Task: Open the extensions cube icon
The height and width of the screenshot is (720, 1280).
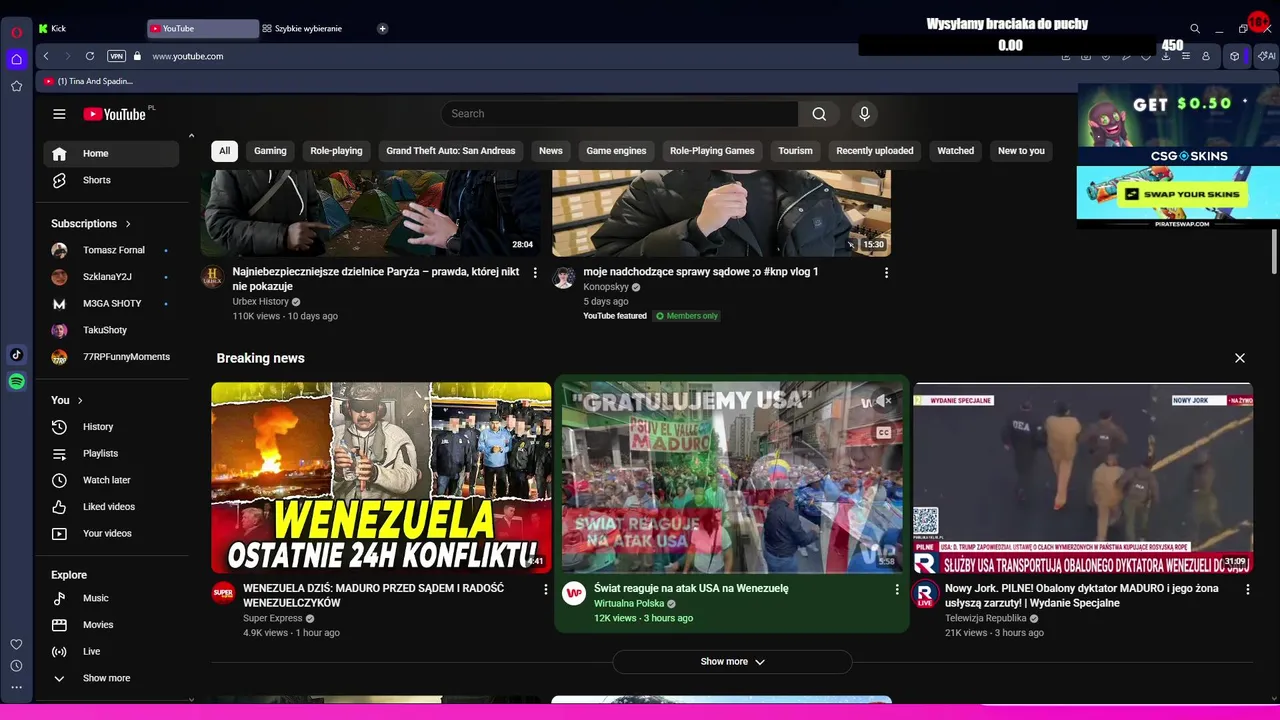Action: click(1235, 56)
